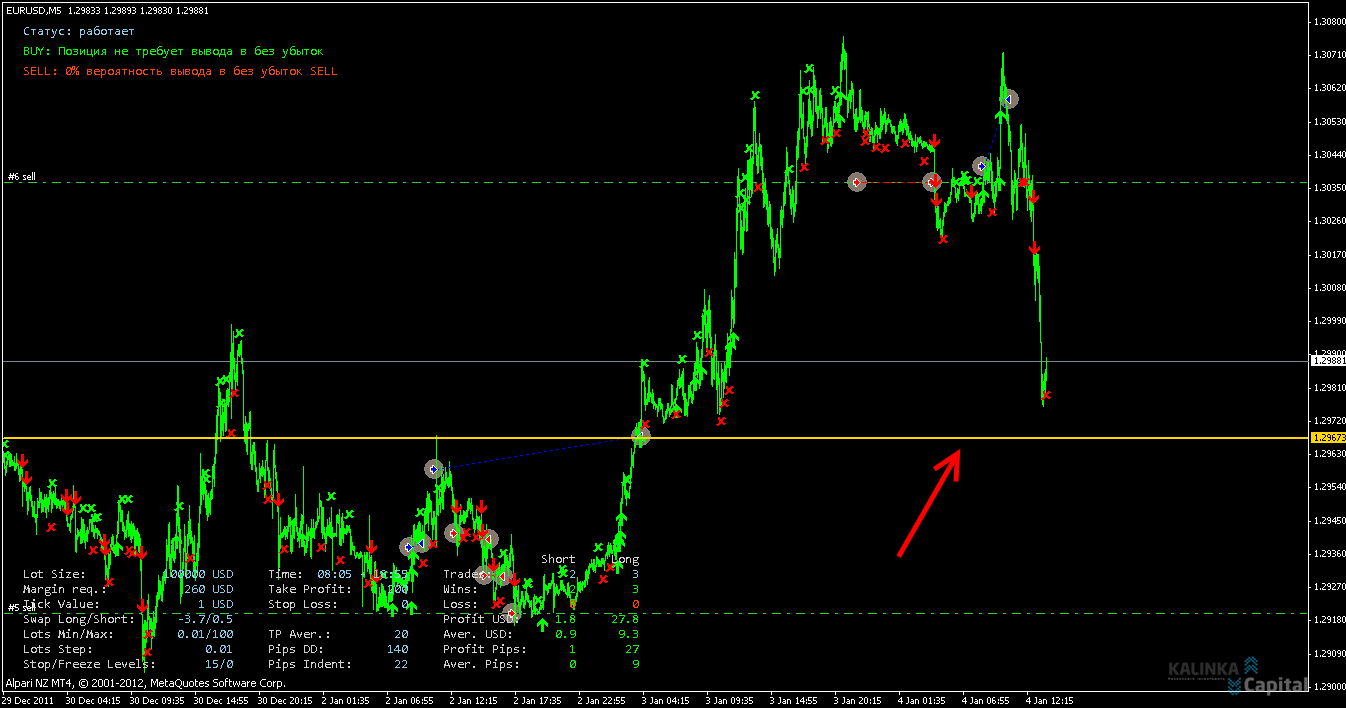Viewport: 1346px width, 708px height.
Task: Click the red X marker below the last candle
Action: 1047,396
